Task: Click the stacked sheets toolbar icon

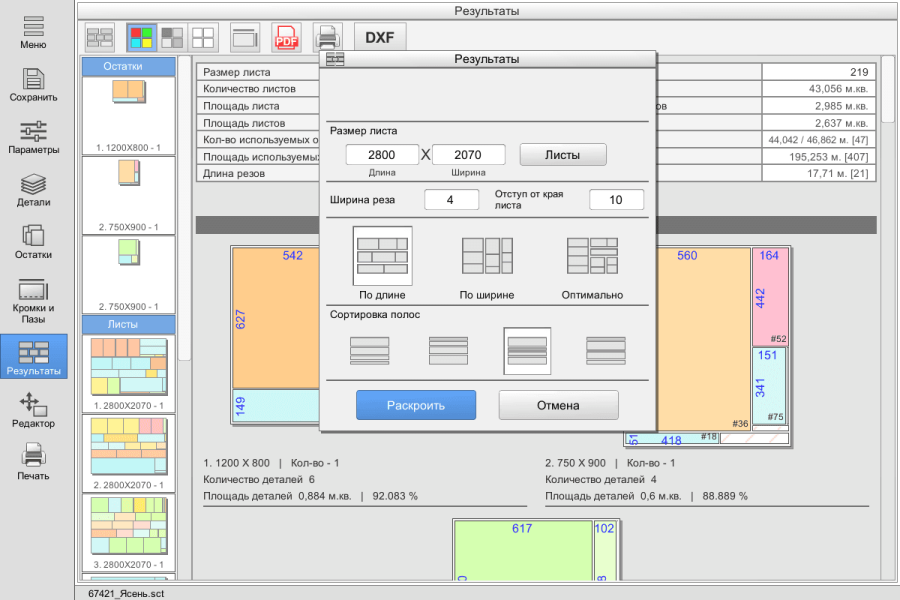Action: (x=245, y=37)
